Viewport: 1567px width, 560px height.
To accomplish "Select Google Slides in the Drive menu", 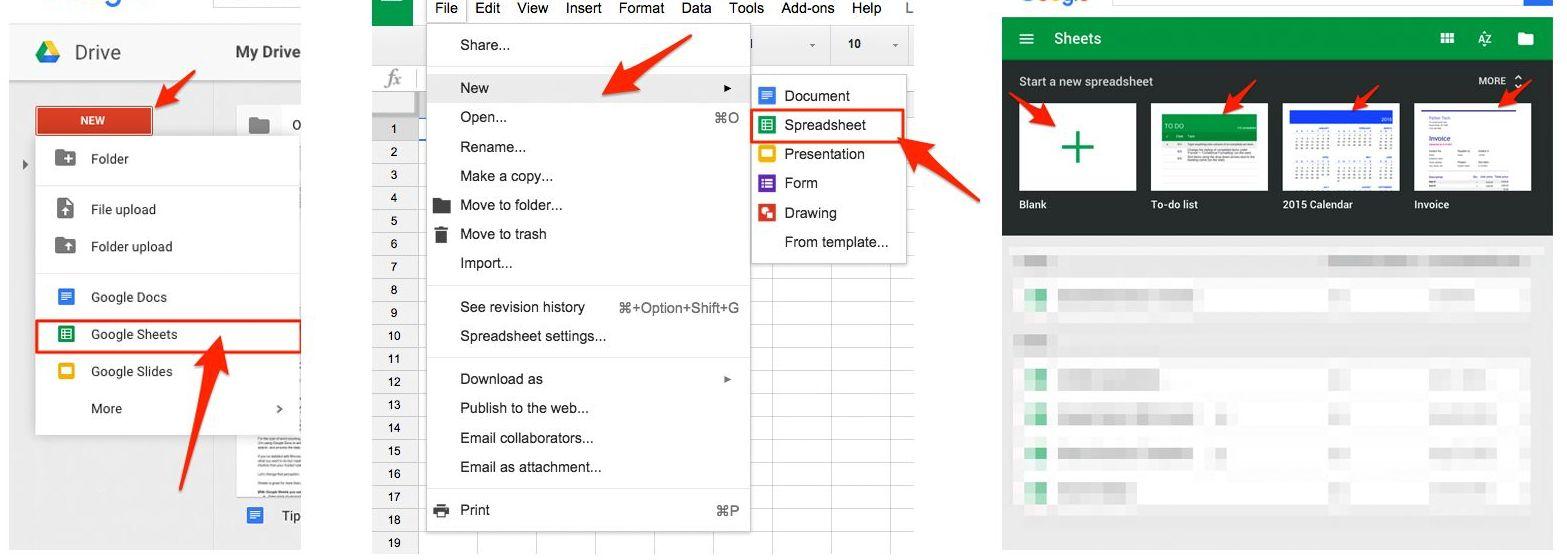I will point(167,371).
